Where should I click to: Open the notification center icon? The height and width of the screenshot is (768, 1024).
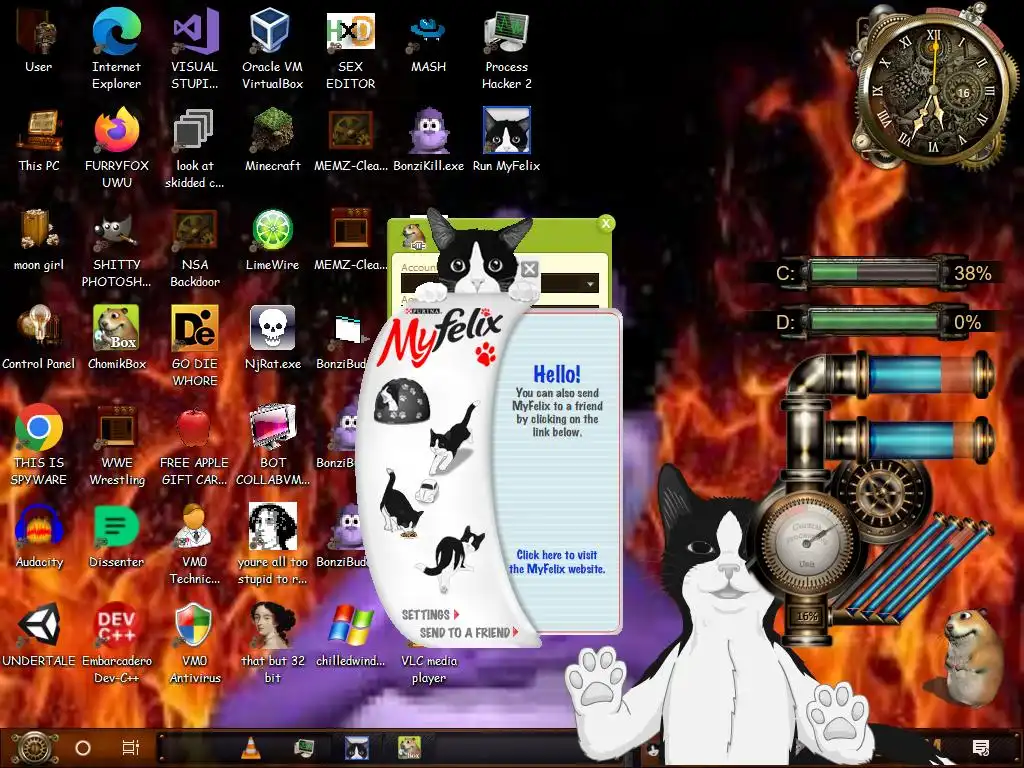[980, 748]
